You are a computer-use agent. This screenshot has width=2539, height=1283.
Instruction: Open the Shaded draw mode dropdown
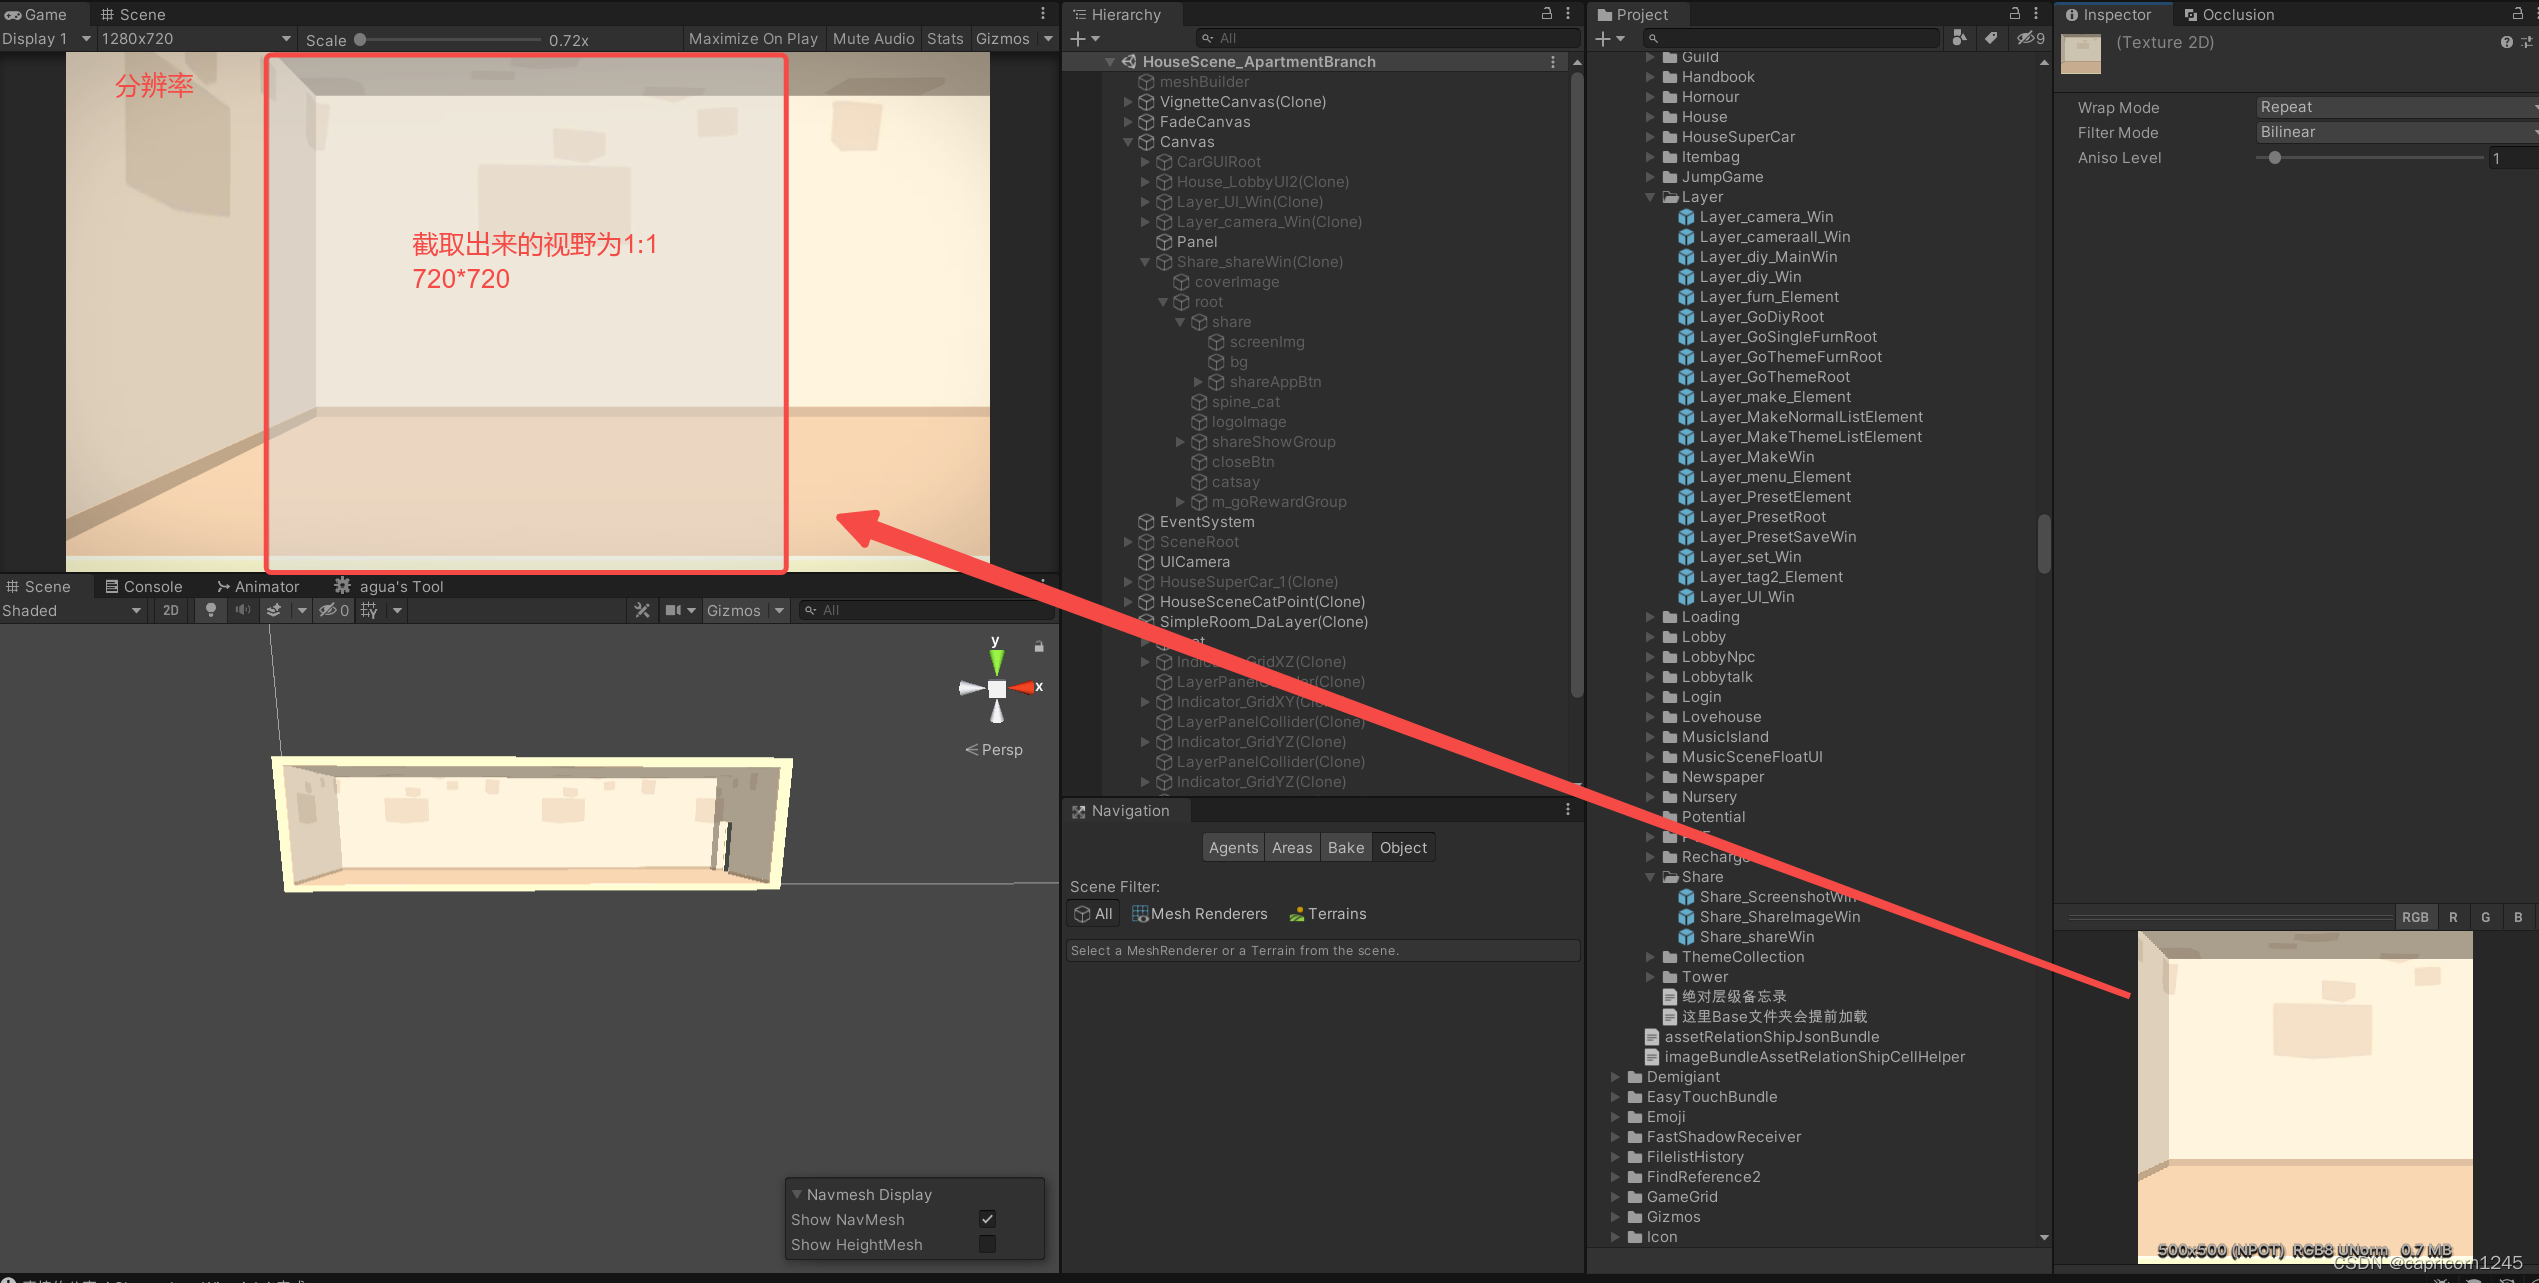click(x=72, y=610)
